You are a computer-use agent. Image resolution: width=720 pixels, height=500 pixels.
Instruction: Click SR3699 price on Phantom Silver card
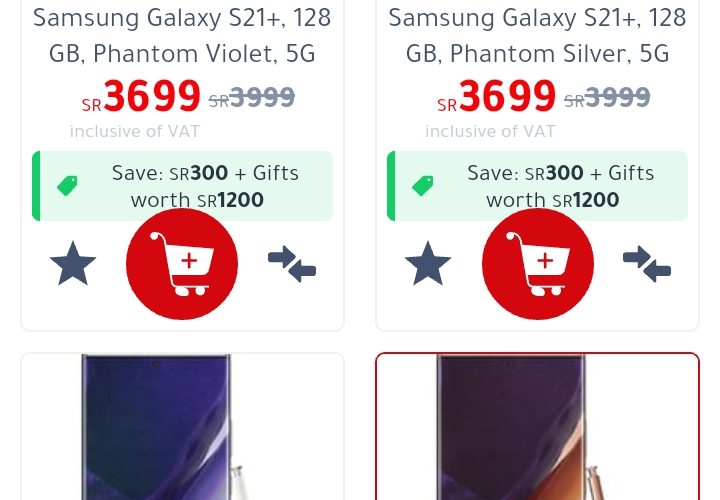point(496,96)
